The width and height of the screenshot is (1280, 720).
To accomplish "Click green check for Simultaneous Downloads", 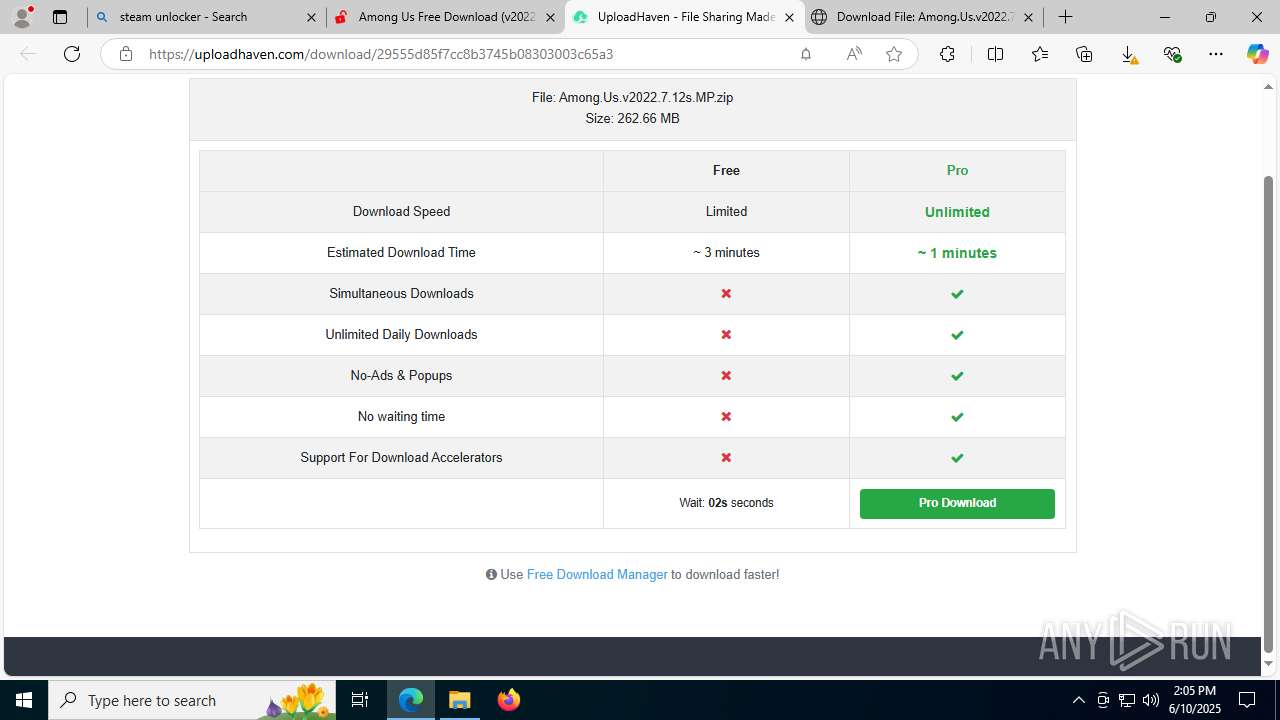I will pyautogui.click(x=957, y=294).
